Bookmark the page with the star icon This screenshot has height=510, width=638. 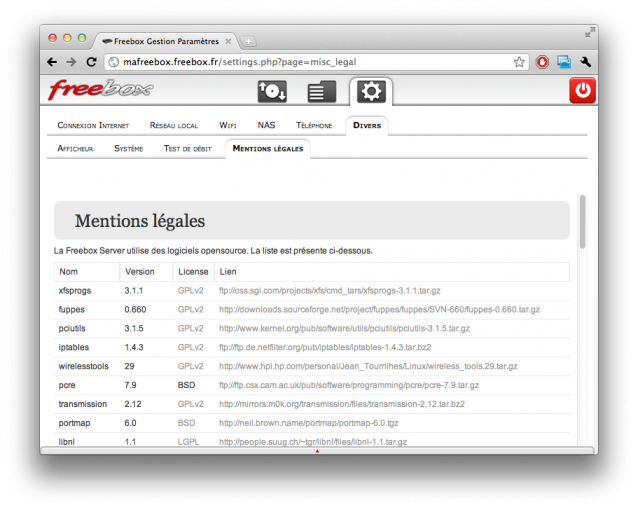[x=519, y=62]
